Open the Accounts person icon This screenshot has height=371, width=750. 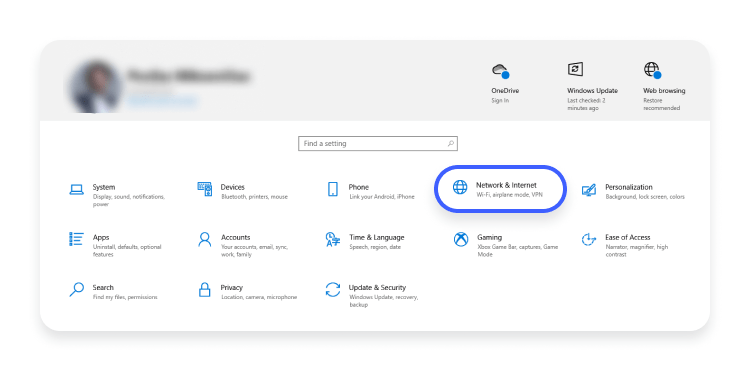[x=205, y=239]
